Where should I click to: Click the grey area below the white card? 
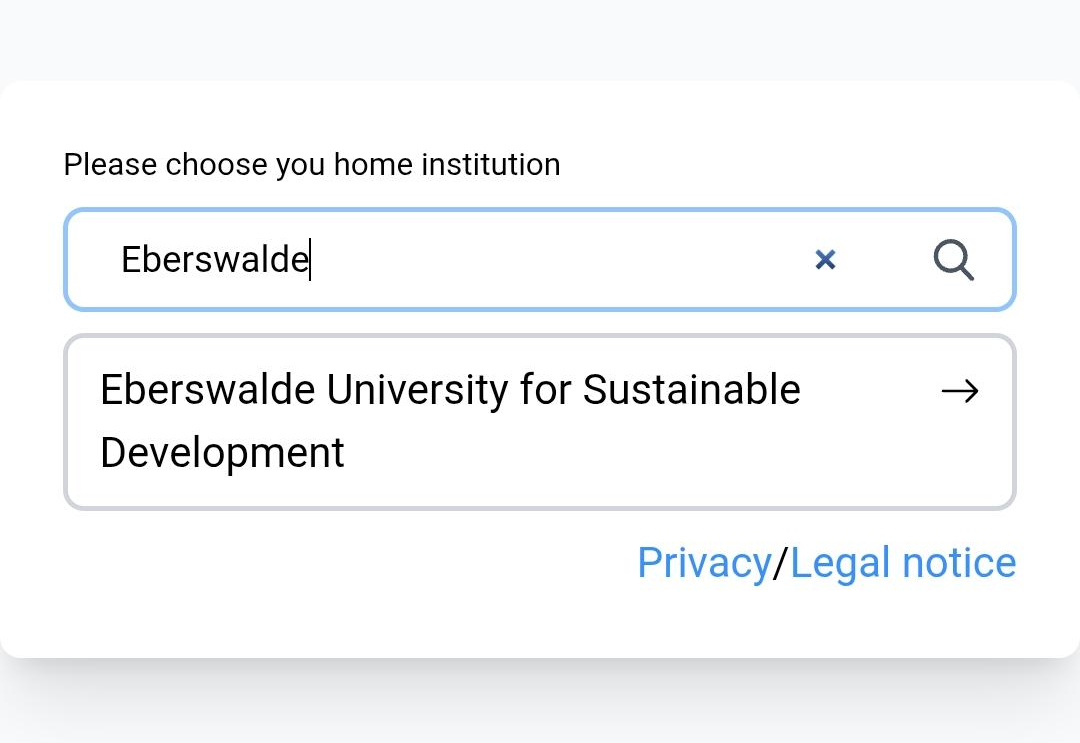(540, 705)
